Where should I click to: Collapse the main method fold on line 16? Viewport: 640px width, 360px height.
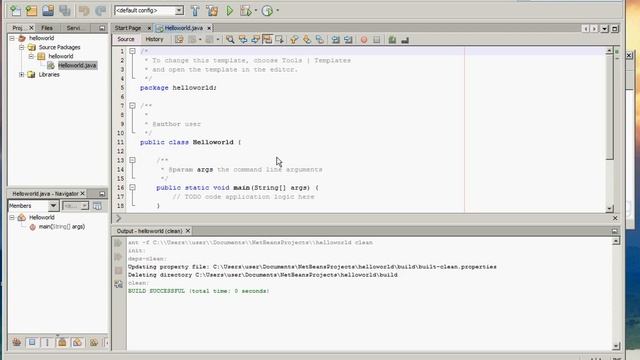tap(132, 187)
